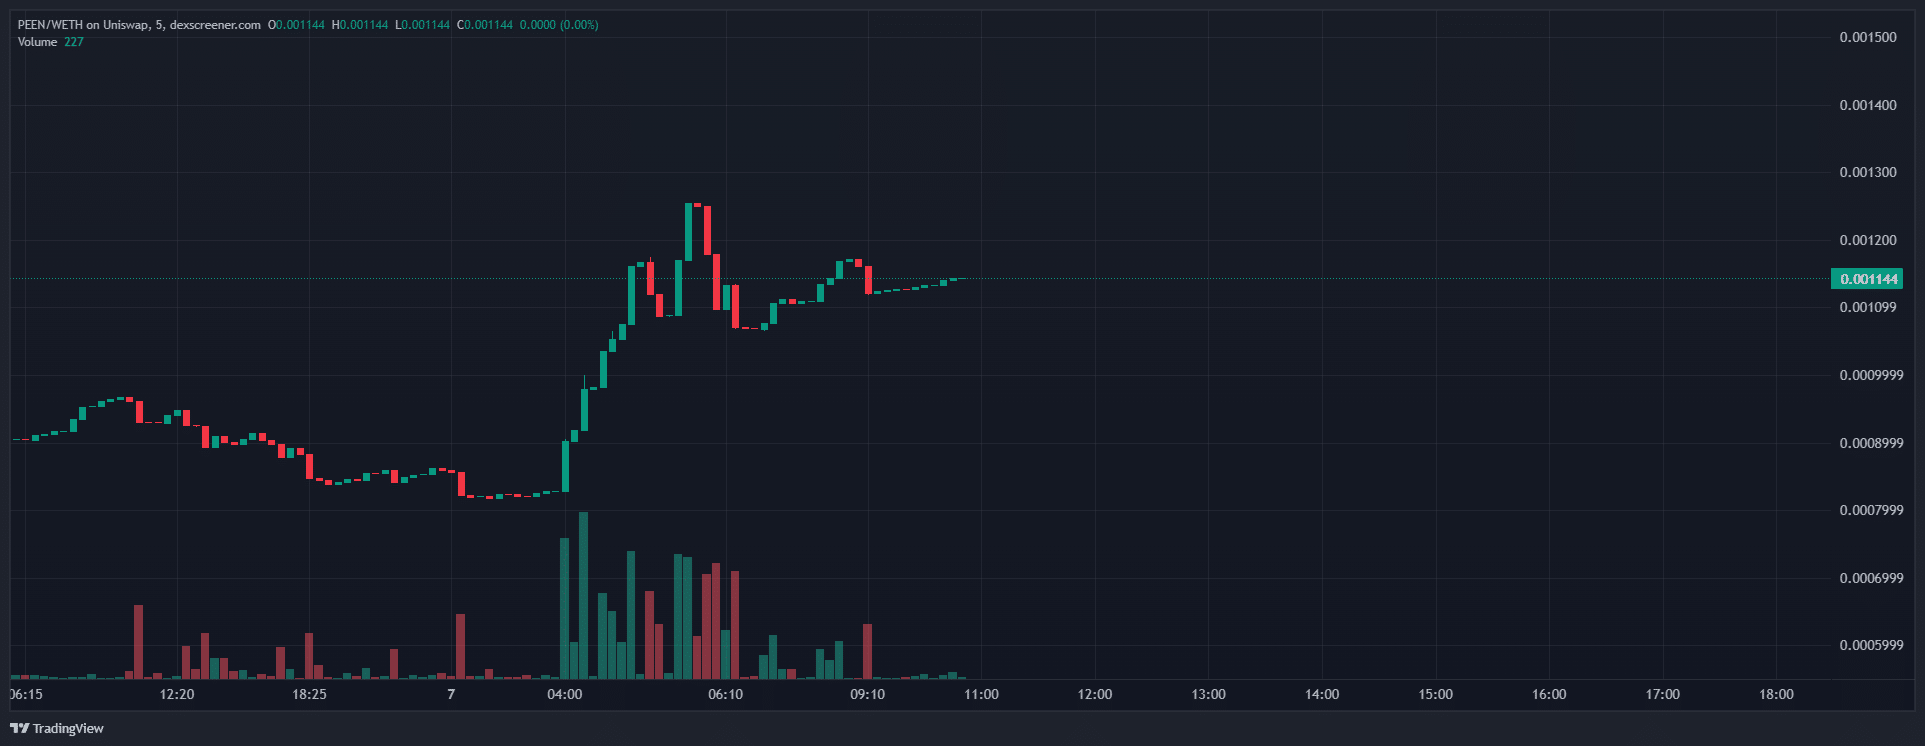This screenshot has width=1925, height=746.
Task: Click the 11:00 time axis label
Action: tap(981, 694)
